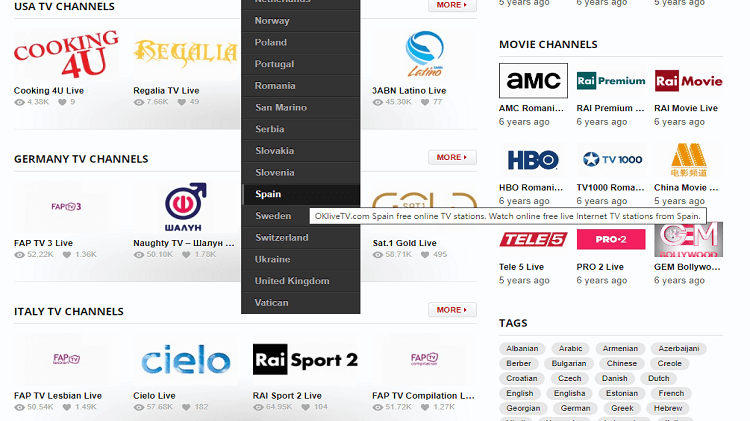Viewport: 750px width, 421px height.
Task: Open the Cooking 4U channel logo
Action: coord(66,55)
